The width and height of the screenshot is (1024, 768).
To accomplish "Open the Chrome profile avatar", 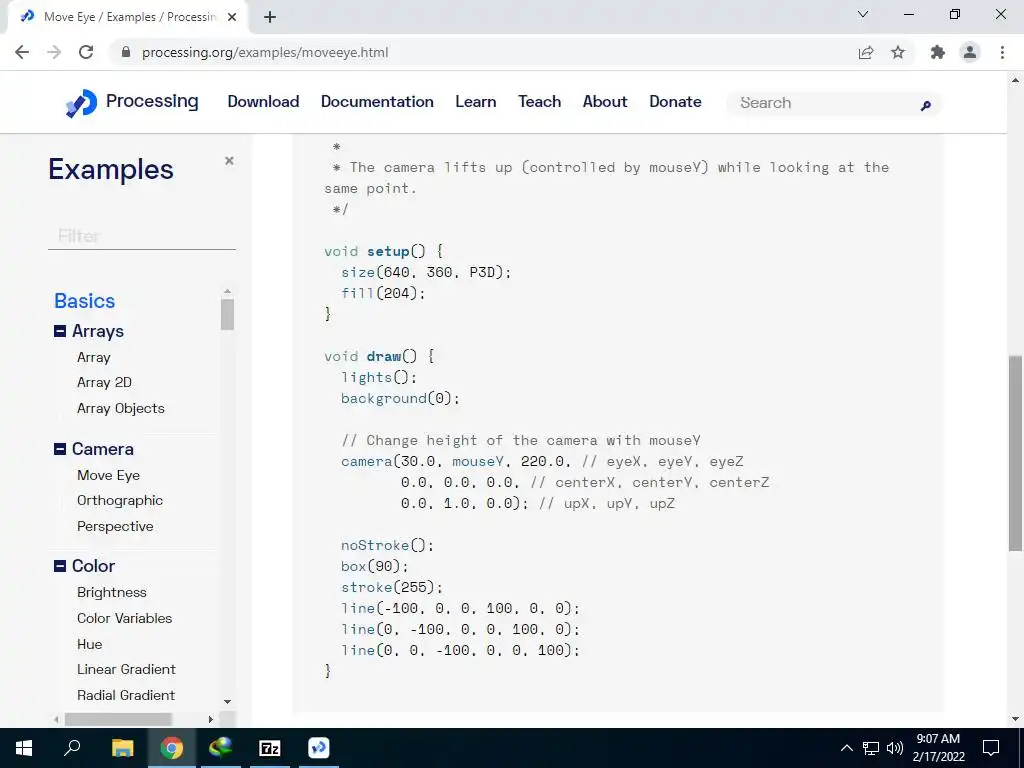I will pyautogui.click(x=970, y=52).
